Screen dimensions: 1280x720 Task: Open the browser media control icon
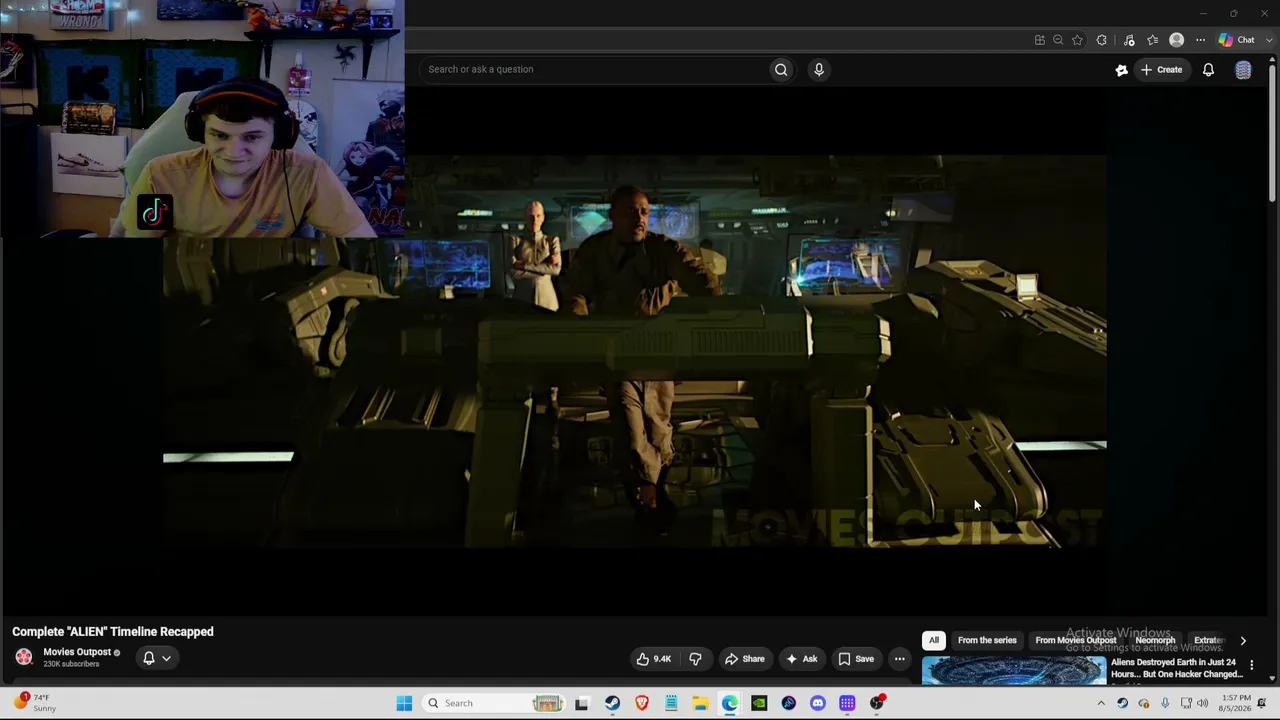(1129, 40)
